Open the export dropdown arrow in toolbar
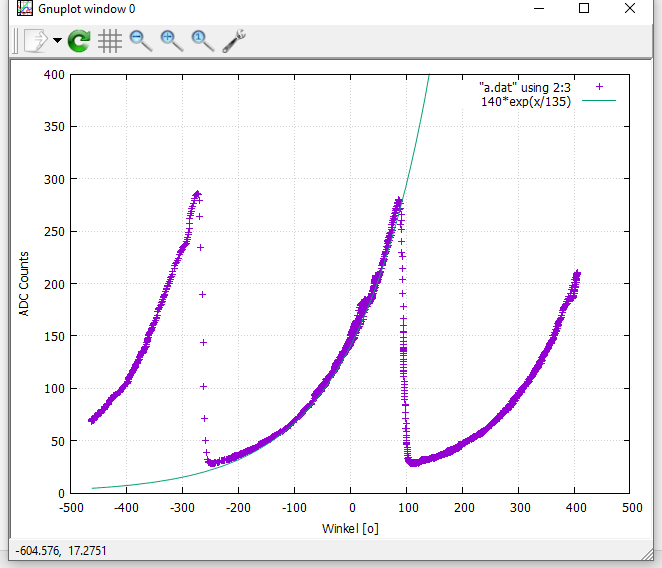The image size is (662, 568). (57, 41)
